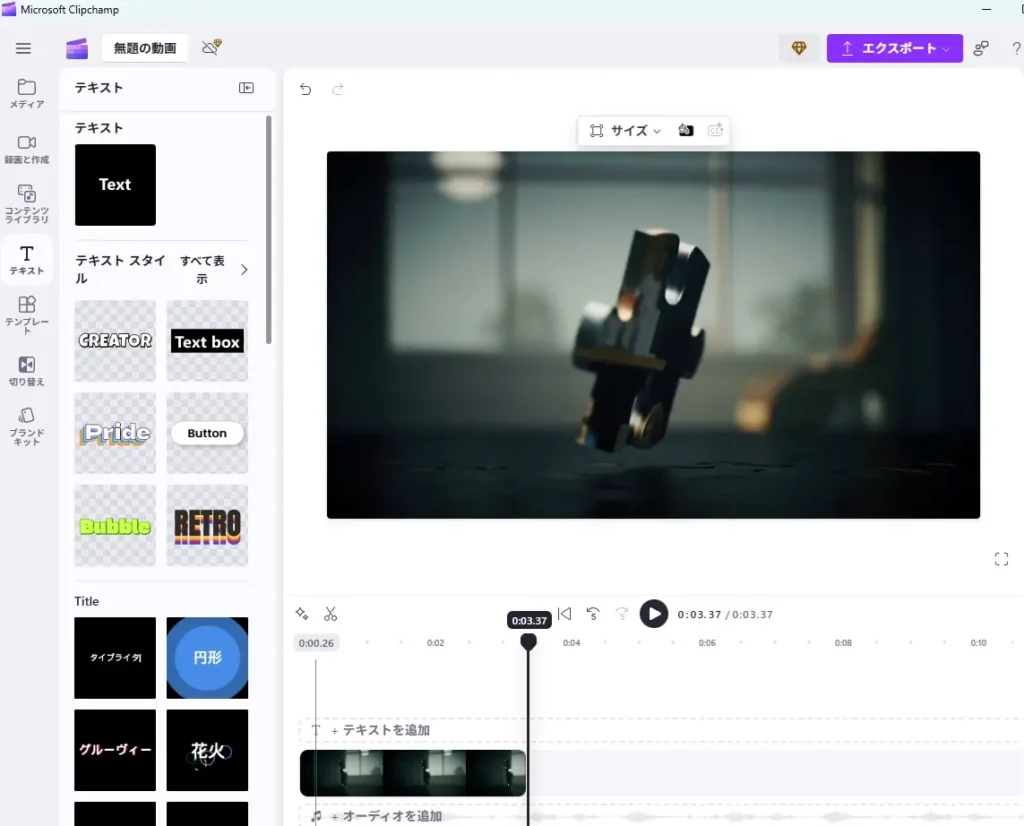Undo the last action
1024x826 pixels.
pos(306,89)
